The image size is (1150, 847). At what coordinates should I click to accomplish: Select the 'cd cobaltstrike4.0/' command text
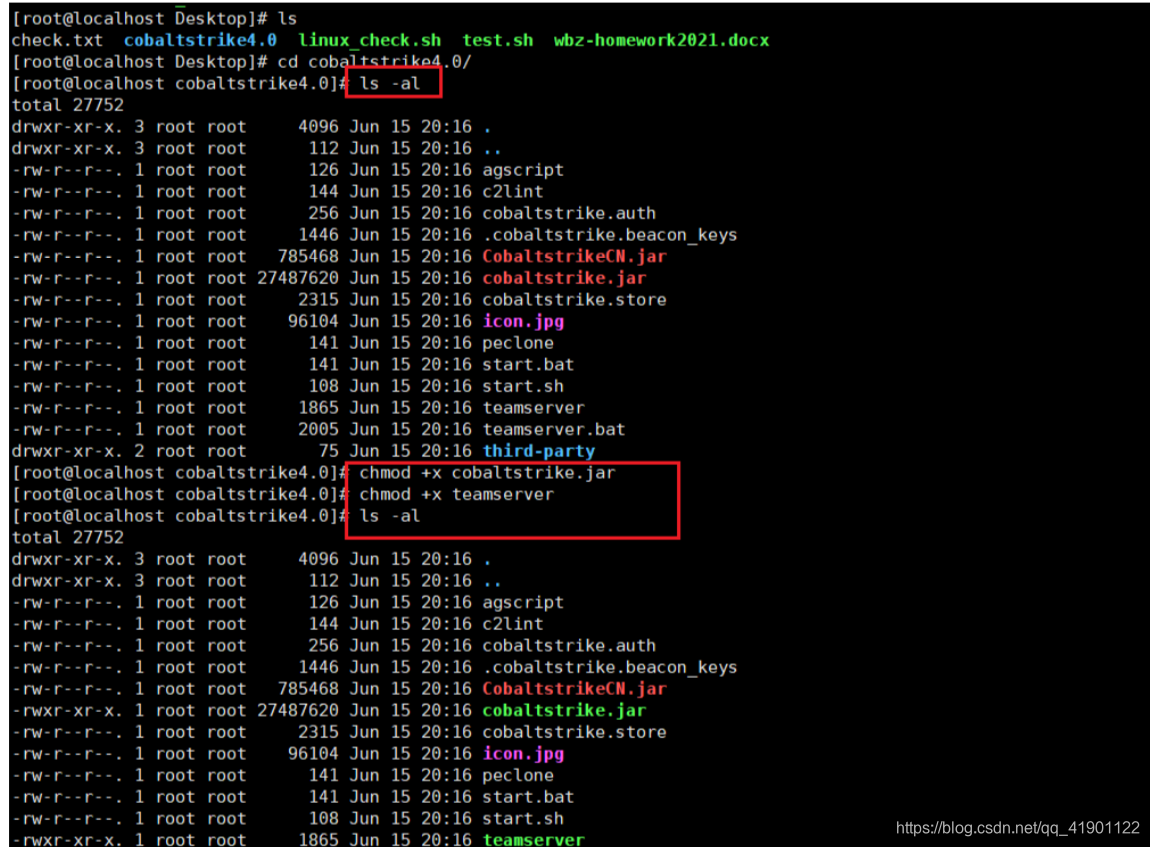(x=374, y=62)
